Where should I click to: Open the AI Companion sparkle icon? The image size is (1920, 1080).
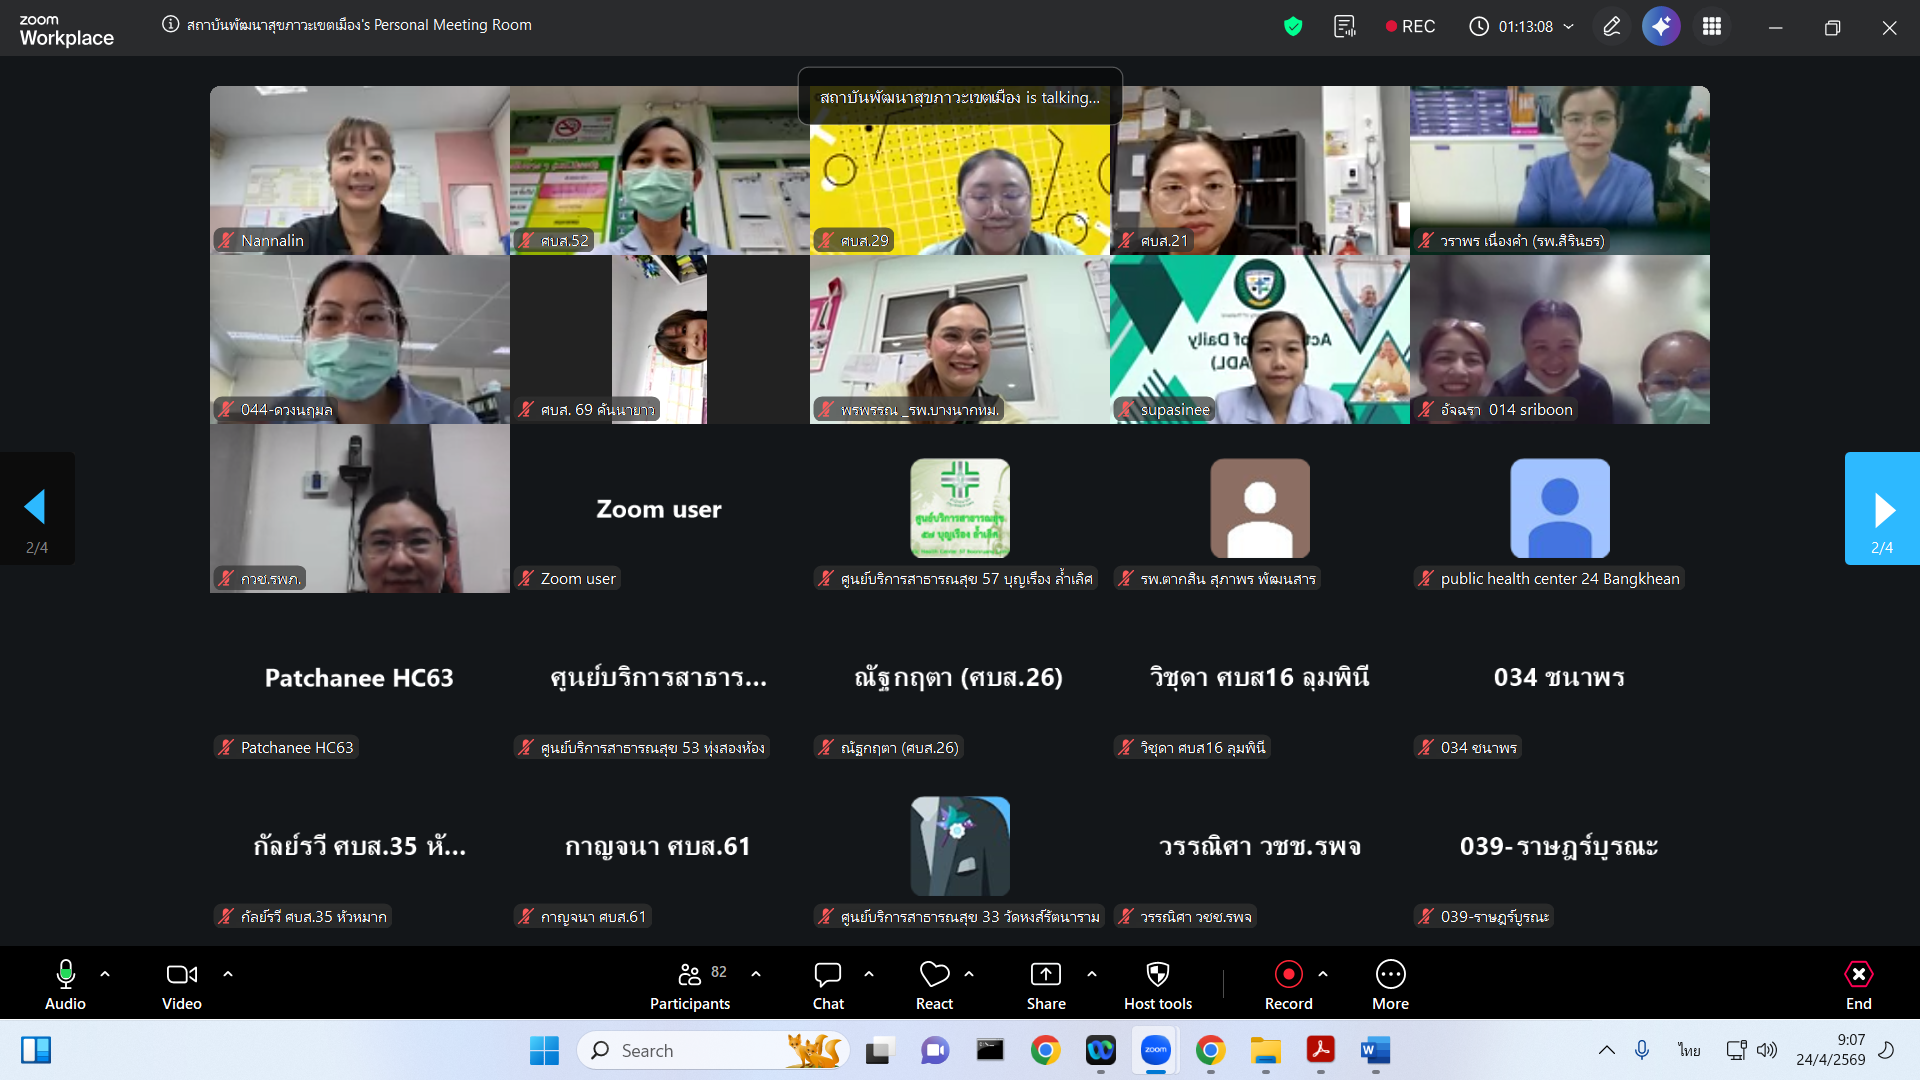[x=1661, y=27]
